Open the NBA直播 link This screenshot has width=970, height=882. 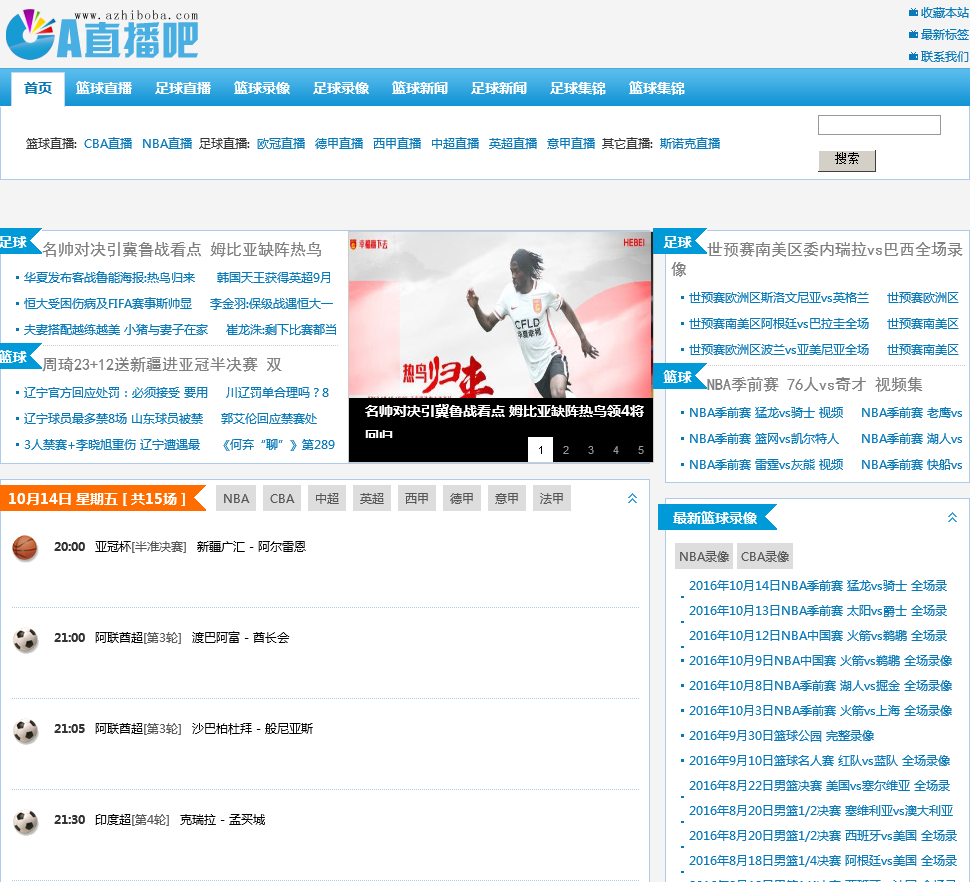pyautogui.click(x=167, y=143)
